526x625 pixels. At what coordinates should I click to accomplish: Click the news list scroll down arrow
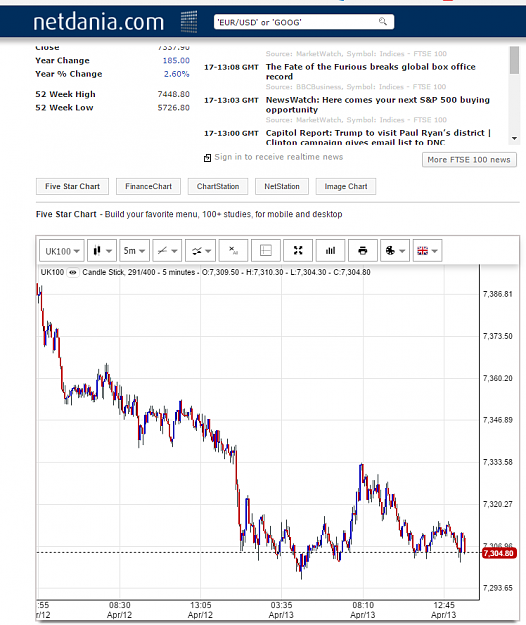click(514, 139)
